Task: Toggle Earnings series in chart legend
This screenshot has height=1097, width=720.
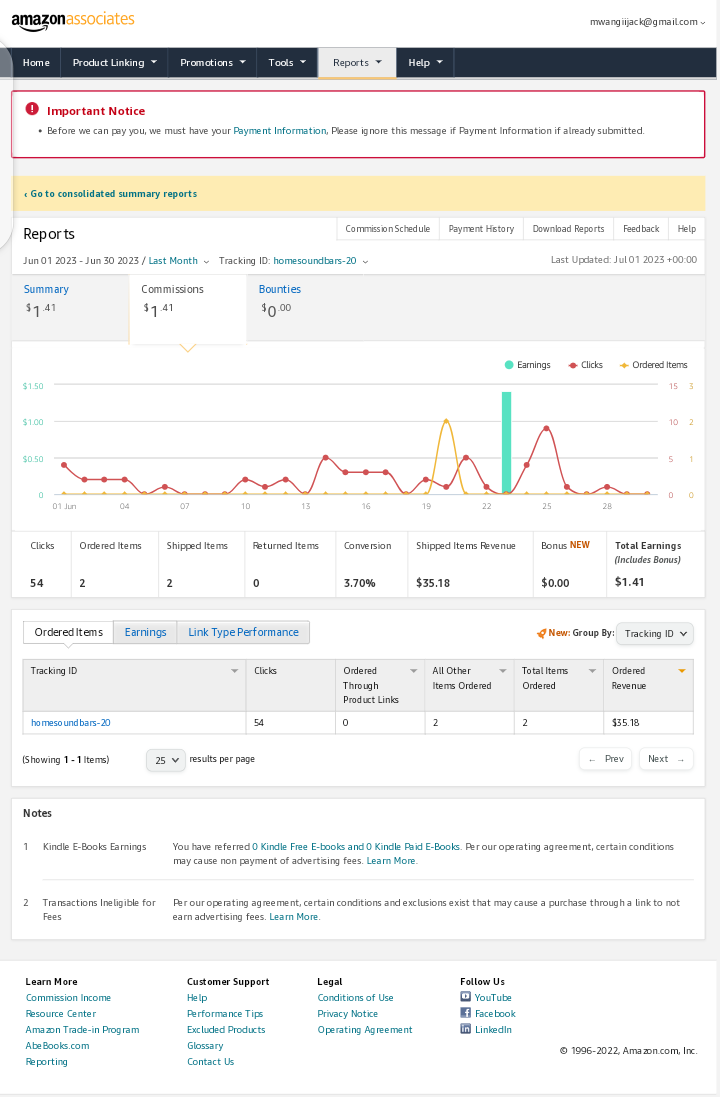Action: click(x=528, y=365)
